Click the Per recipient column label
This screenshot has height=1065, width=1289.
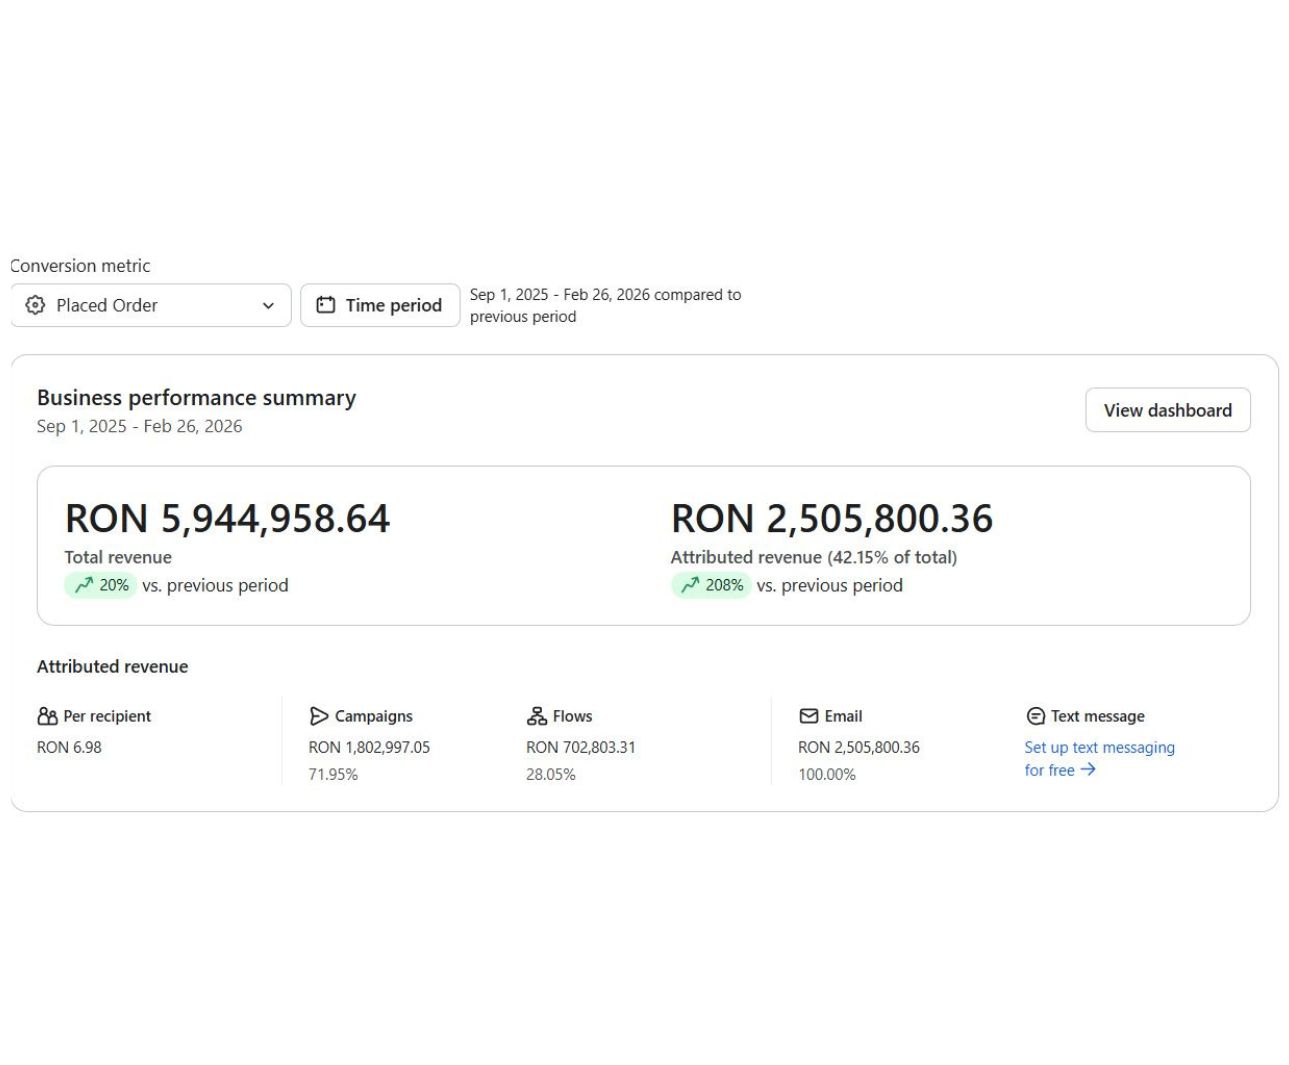click(x=107, y=716)
